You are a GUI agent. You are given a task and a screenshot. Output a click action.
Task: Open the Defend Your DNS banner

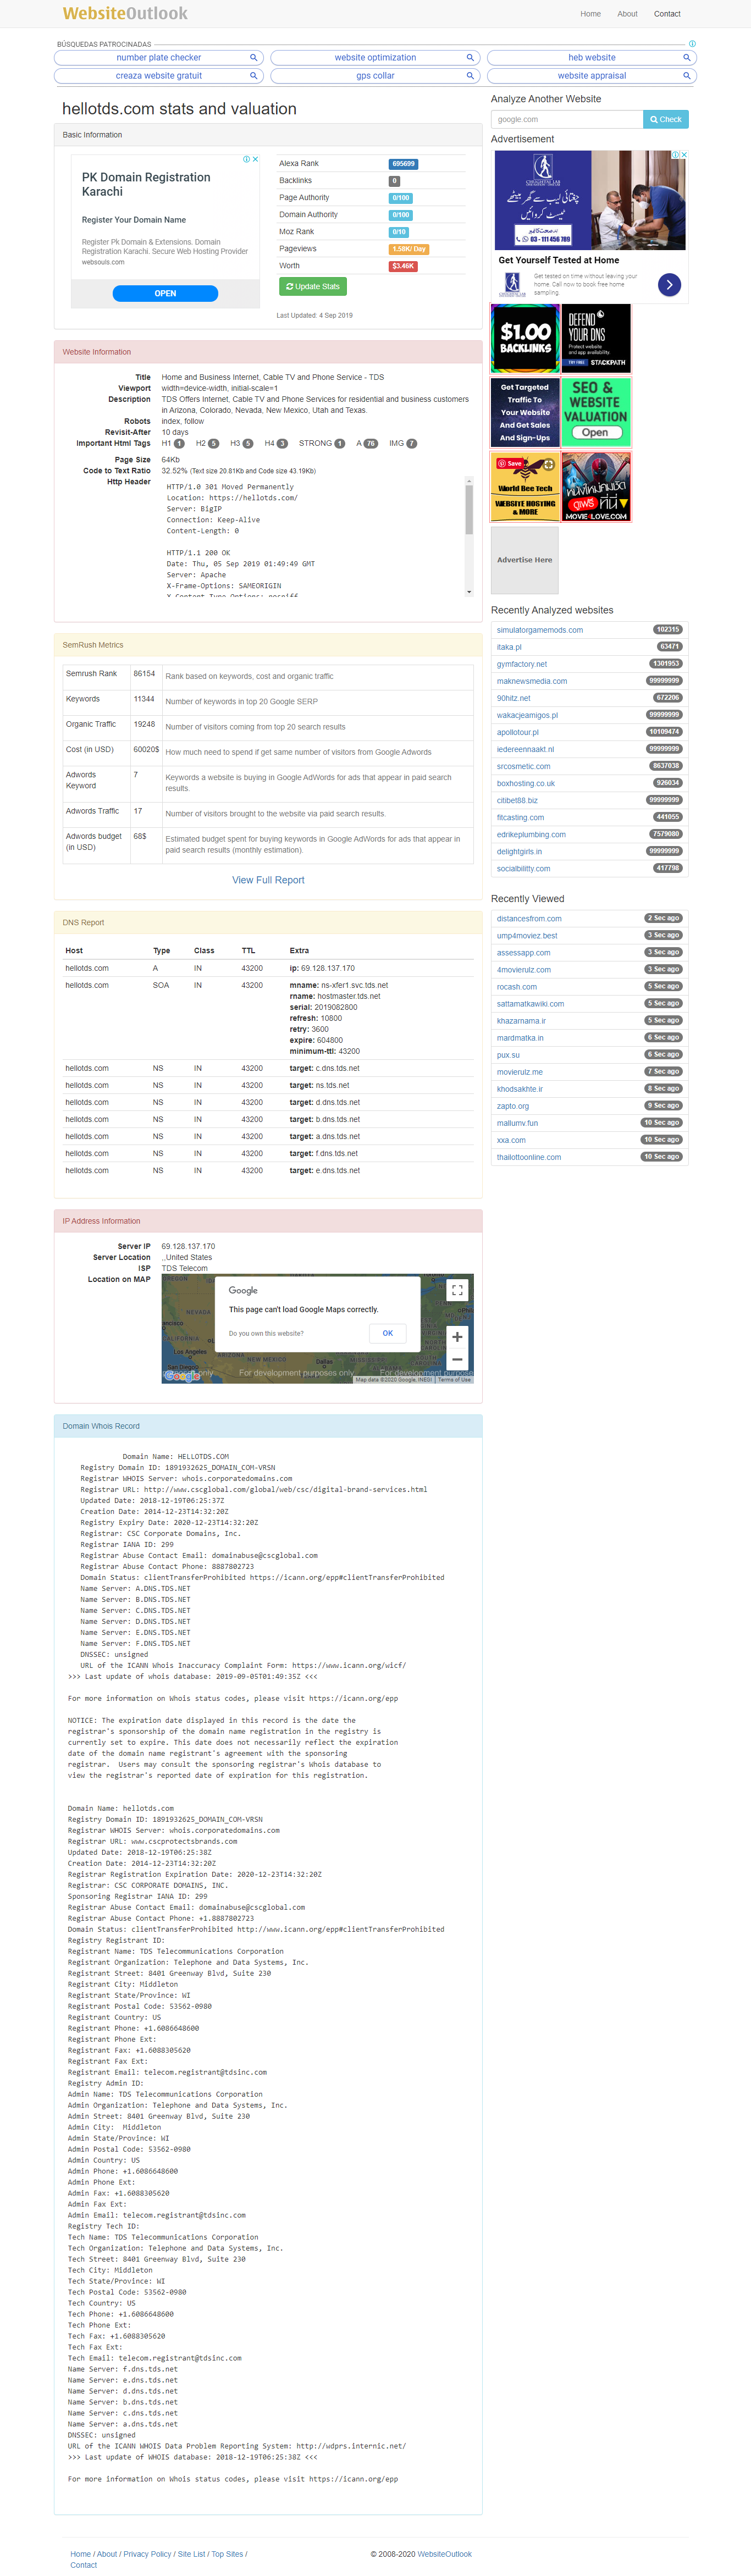(x=596, y=339)
